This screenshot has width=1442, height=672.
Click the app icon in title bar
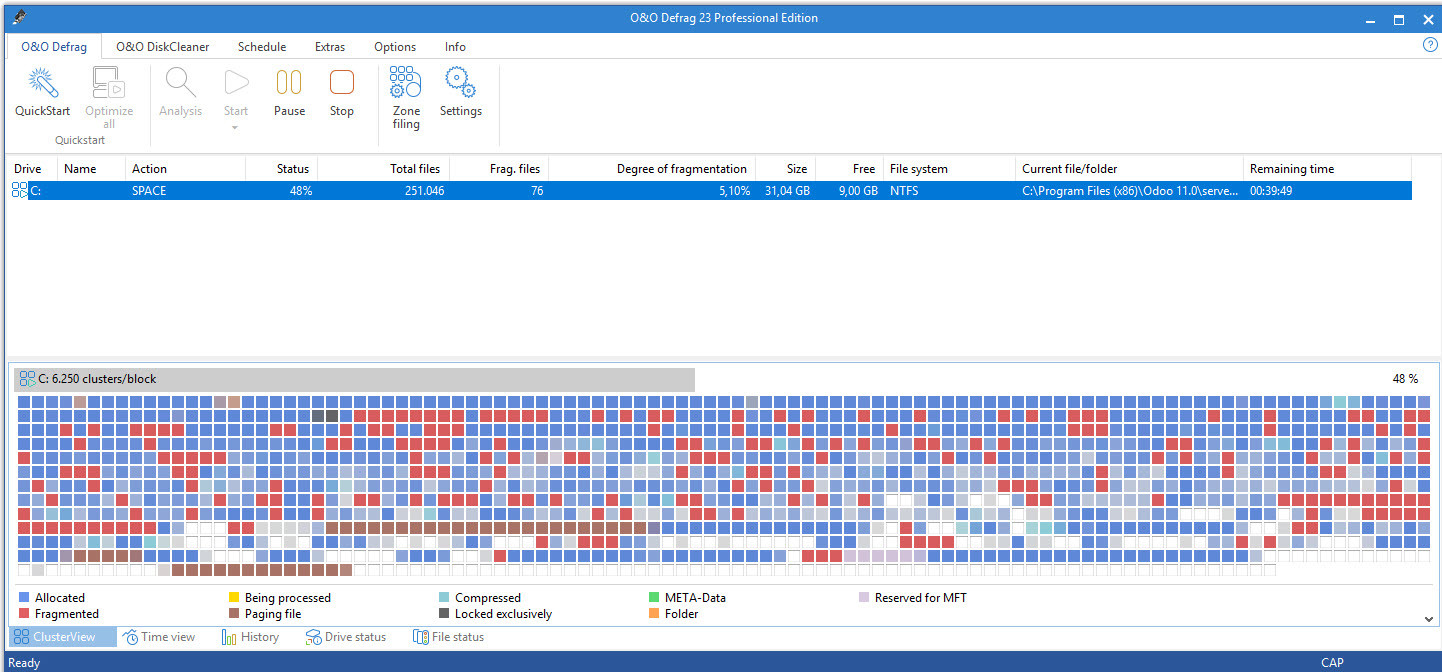pyautogui.click(x=18, y=18)
